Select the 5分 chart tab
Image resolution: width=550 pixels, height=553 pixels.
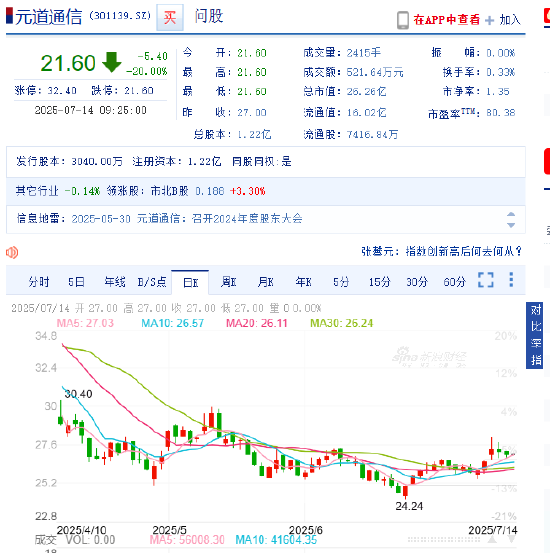coord(341,282)
